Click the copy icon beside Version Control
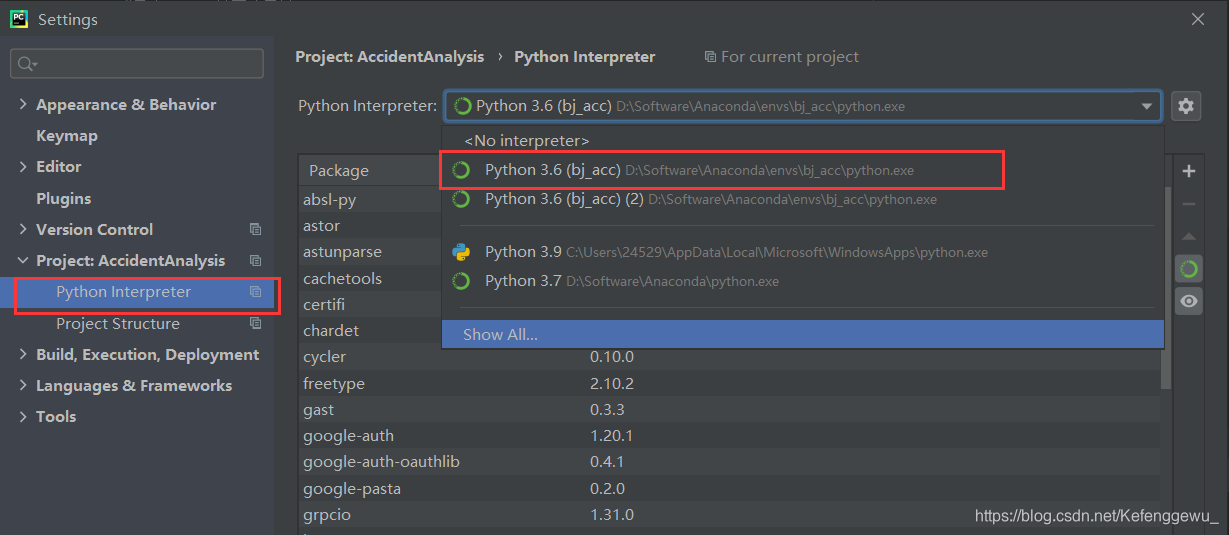 (255, 229)
